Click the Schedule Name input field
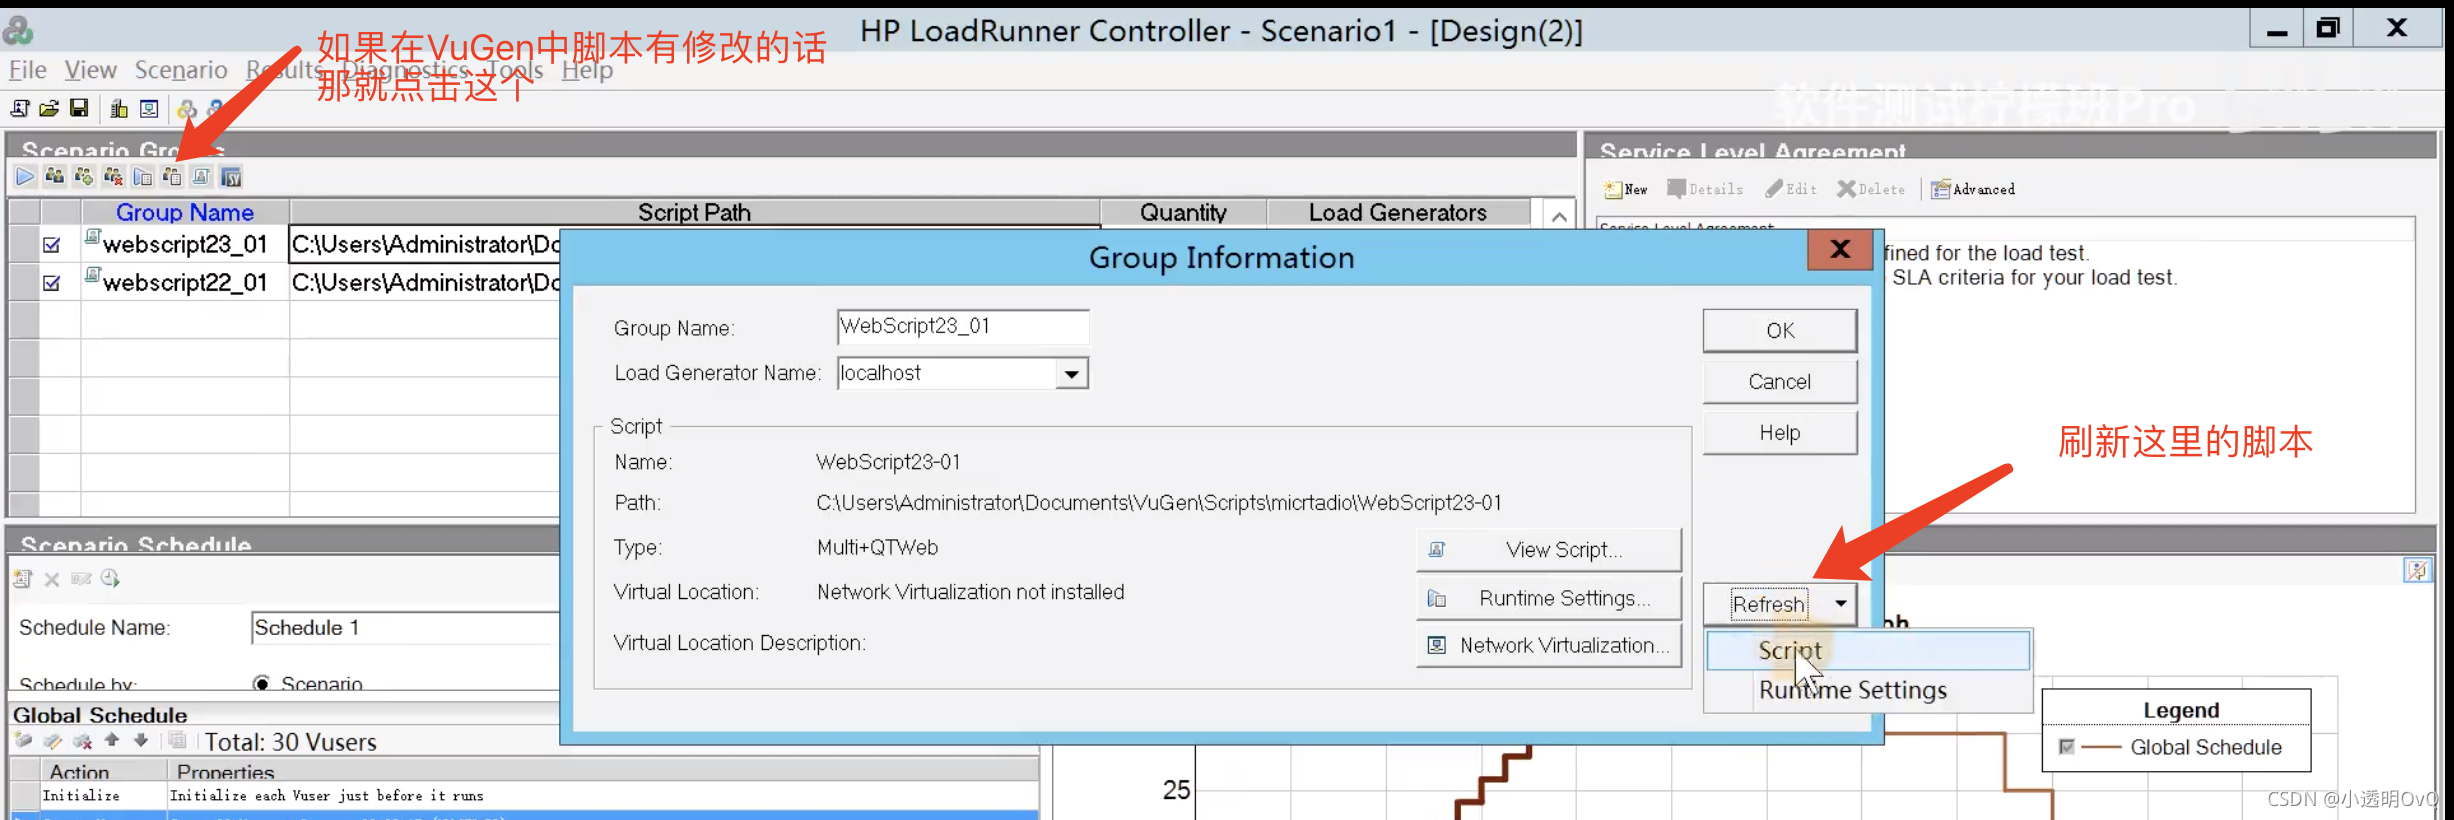This screenshot has height=820, width=2454. coord(405,628)
